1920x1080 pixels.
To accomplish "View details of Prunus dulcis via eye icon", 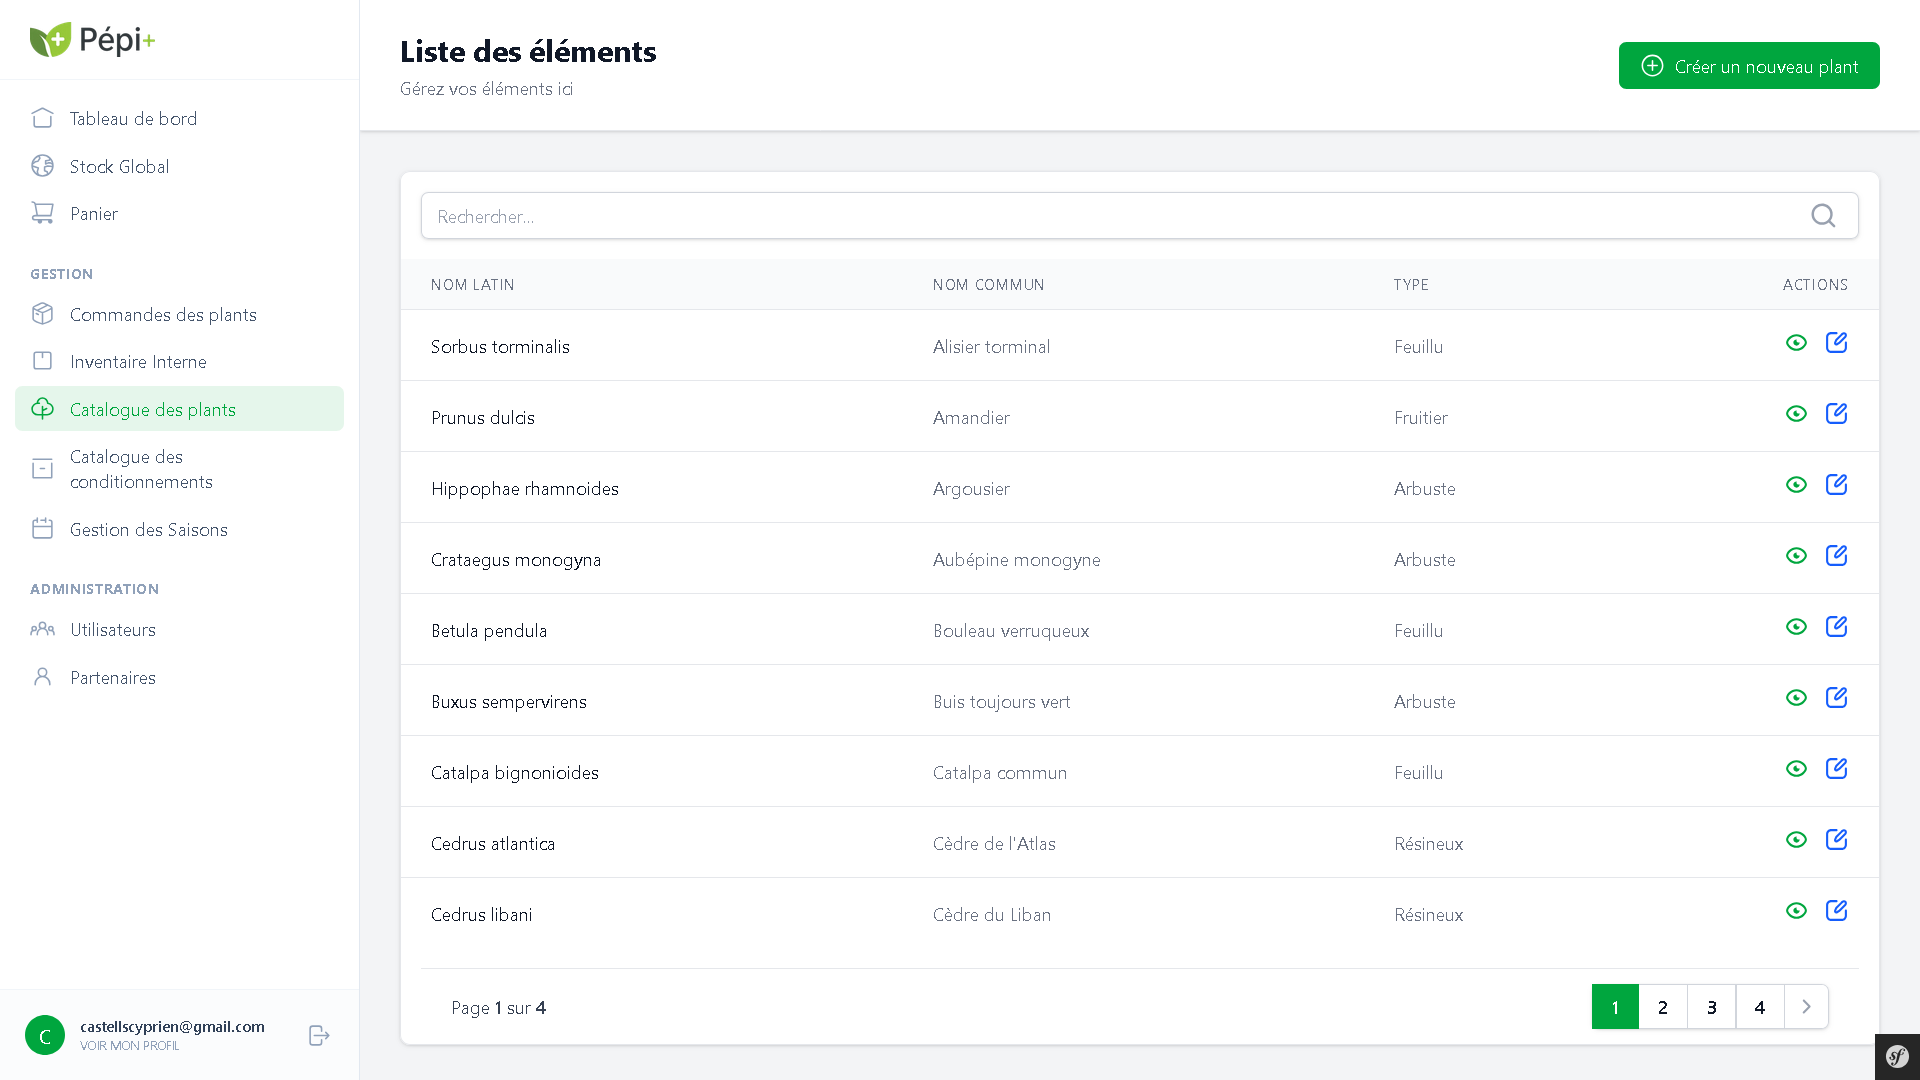I will click(x=1796, y=413).
